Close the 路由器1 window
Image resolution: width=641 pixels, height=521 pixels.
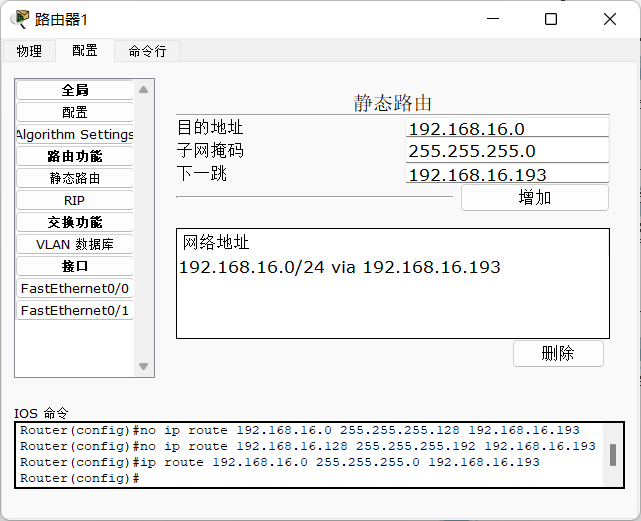610,19
